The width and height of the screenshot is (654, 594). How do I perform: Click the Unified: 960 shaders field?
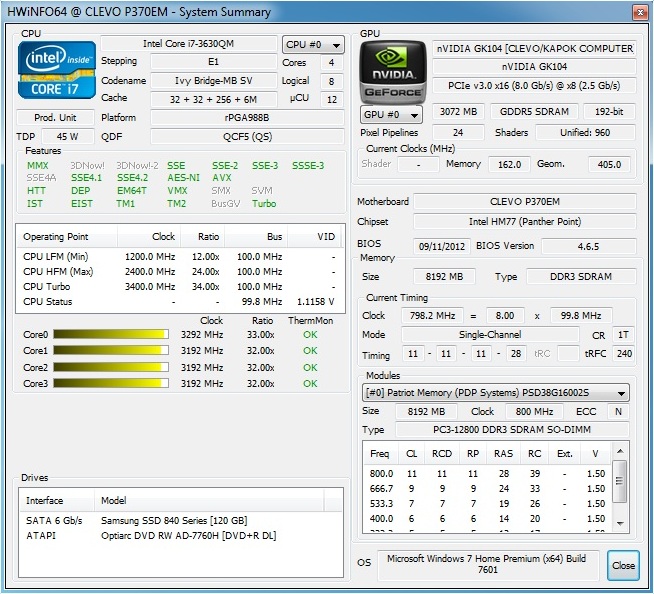(x=585, y=132)
